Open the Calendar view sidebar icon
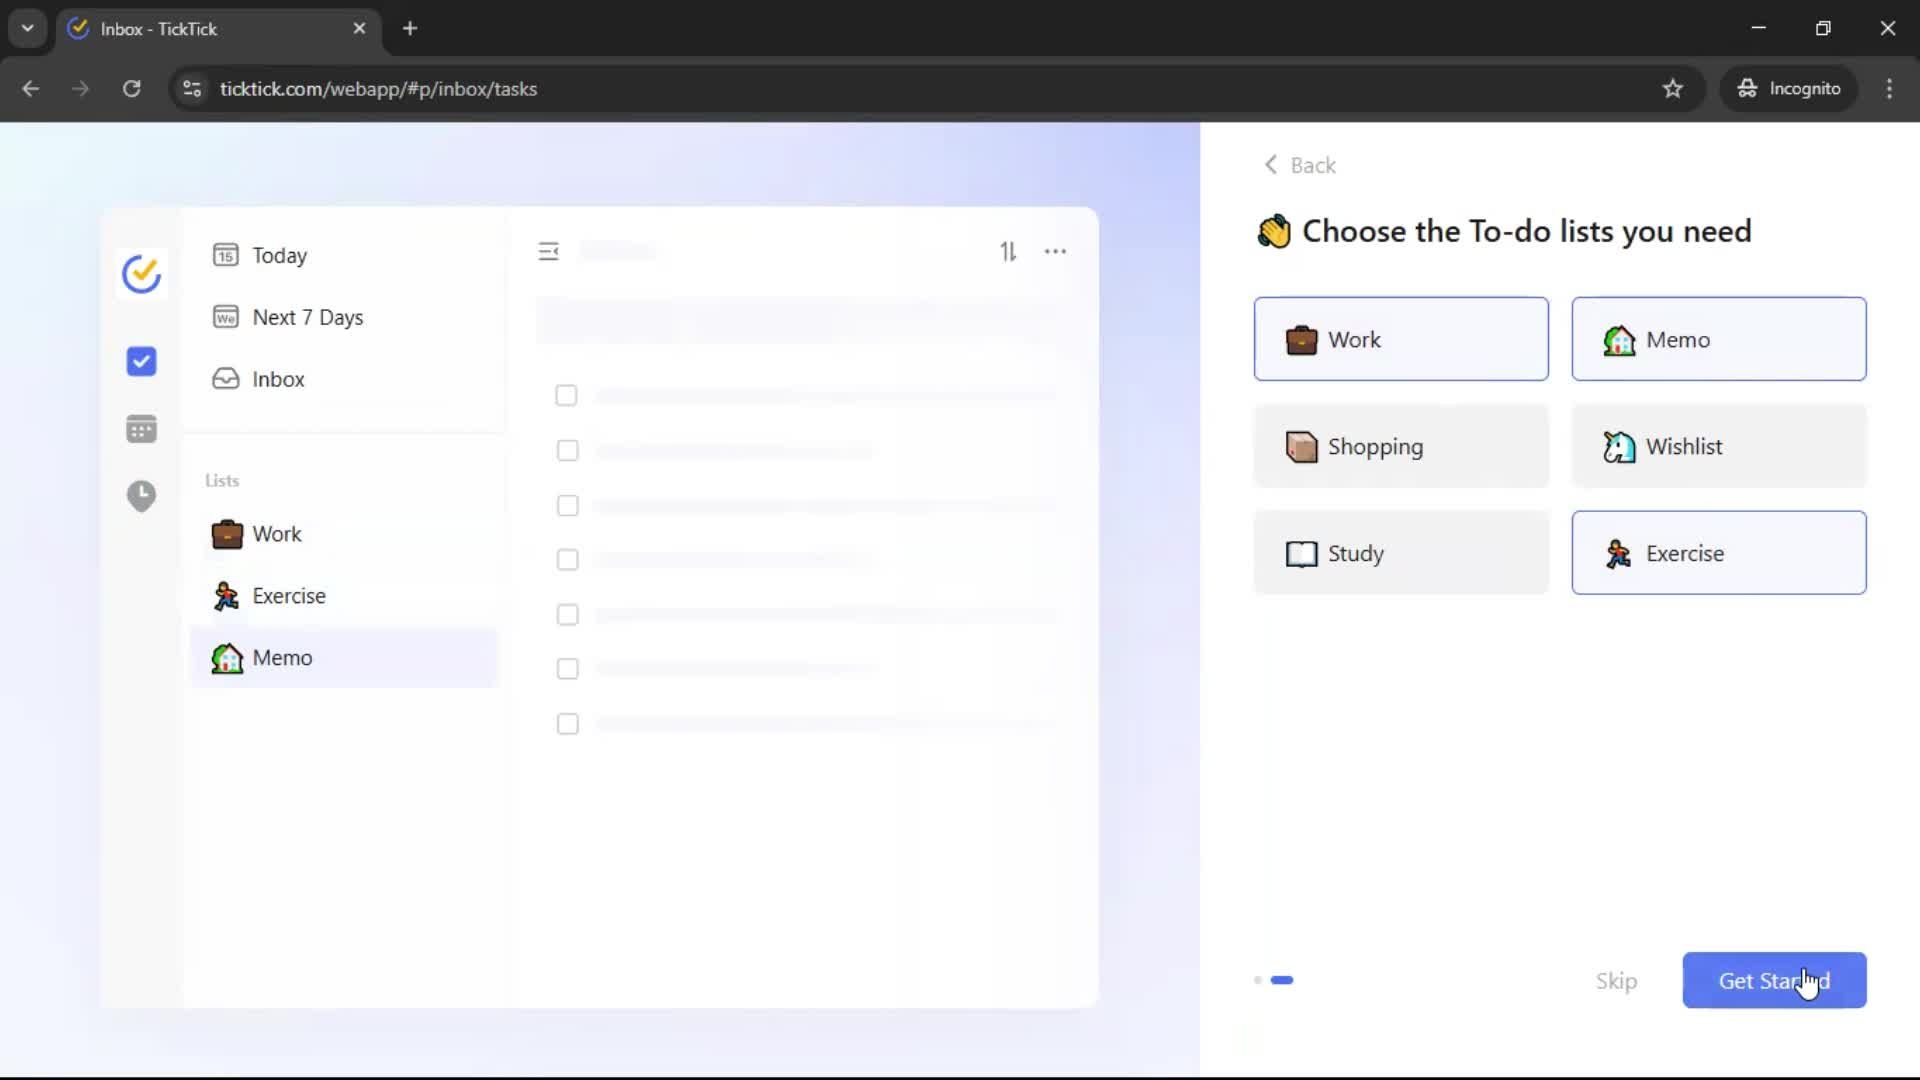 pyautogui.click(x=141, y=429)
